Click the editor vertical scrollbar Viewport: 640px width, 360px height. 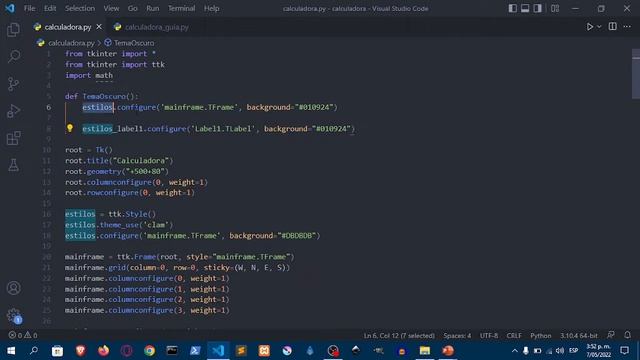click(x=636, y=73)
